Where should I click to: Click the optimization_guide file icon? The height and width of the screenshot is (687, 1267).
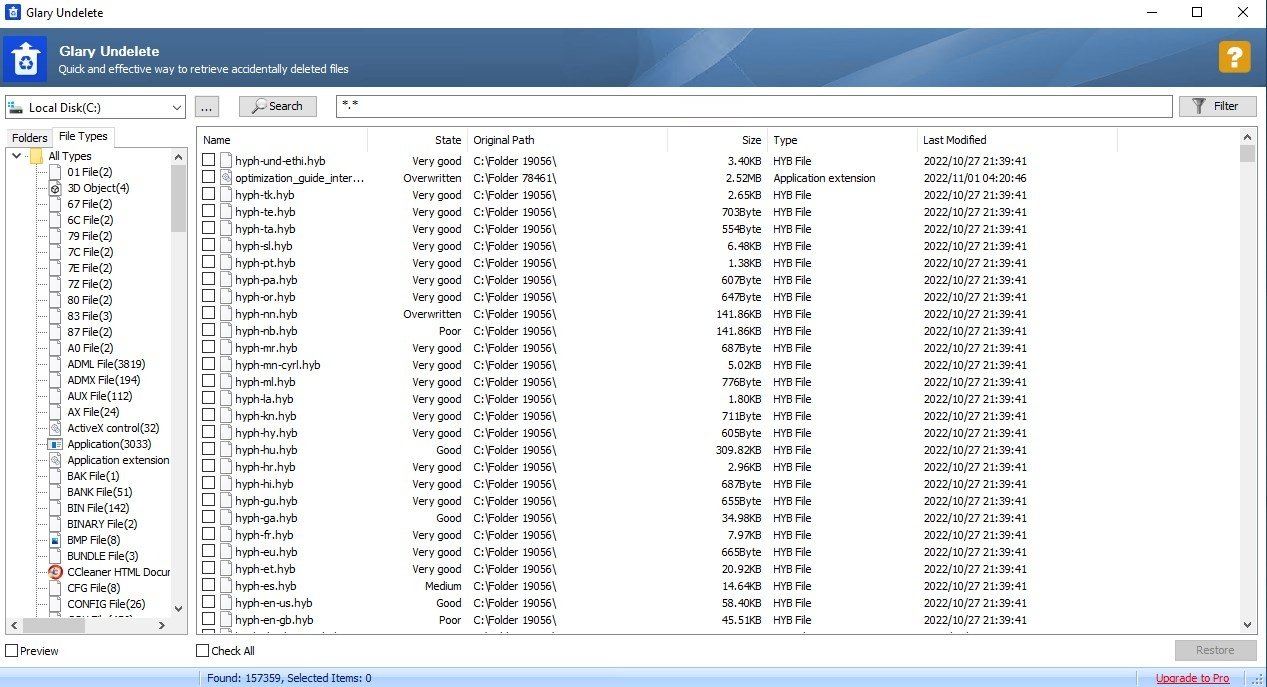[x=225, y=178]
